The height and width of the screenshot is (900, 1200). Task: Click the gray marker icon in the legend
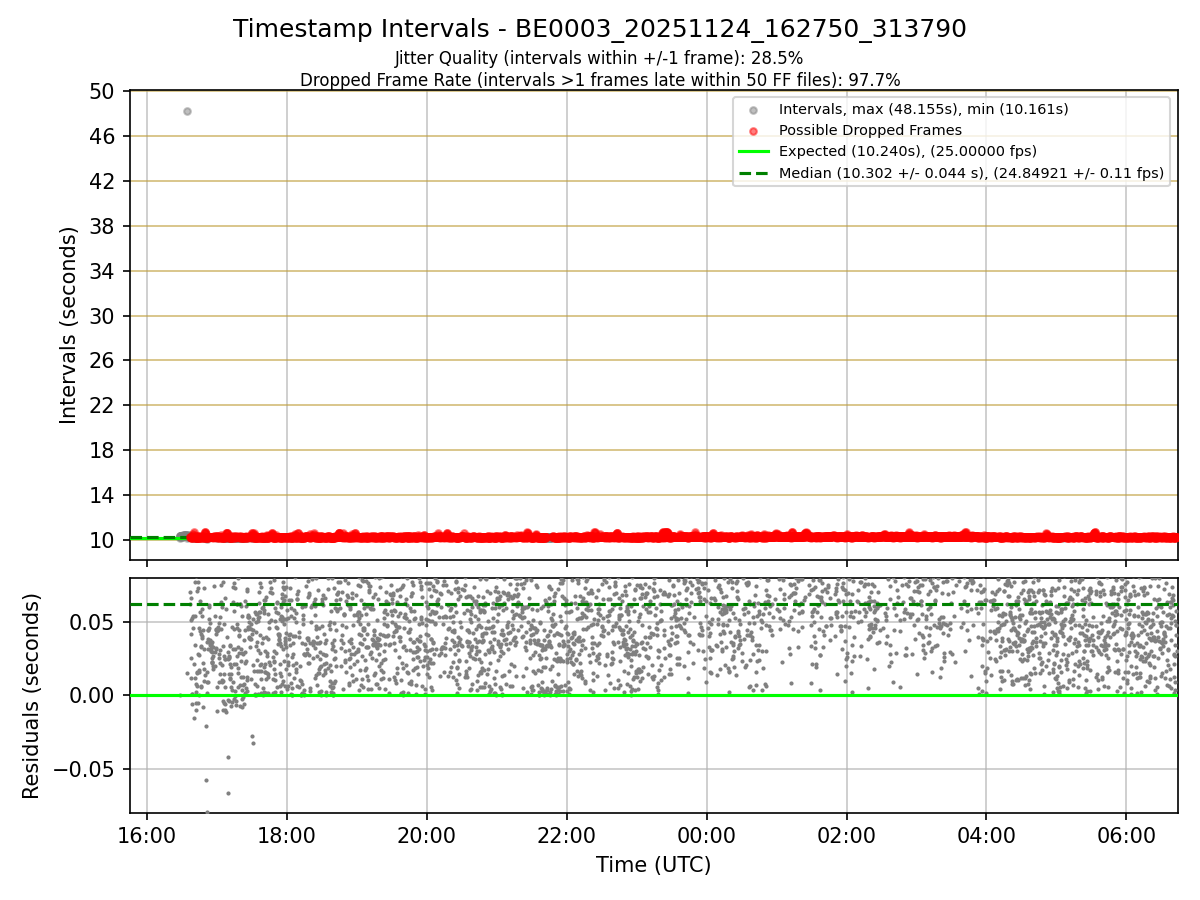click(x=754, y=110)
